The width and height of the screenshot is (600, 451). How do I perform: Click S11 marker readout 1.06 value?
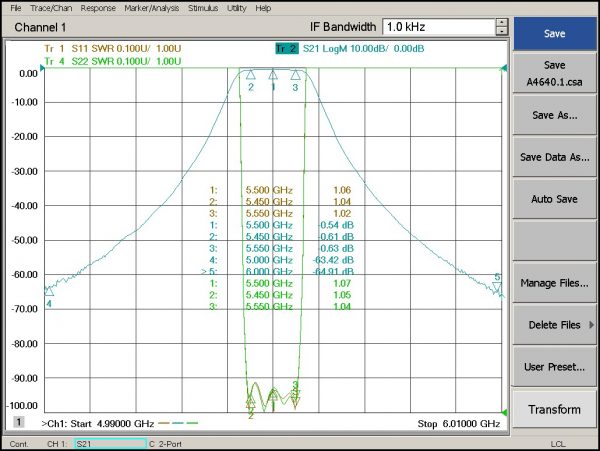point(342,190)
